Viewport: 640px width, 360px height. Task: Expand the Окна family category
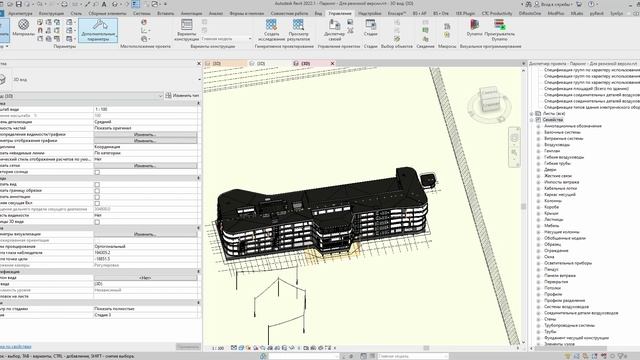coord(538,257)
